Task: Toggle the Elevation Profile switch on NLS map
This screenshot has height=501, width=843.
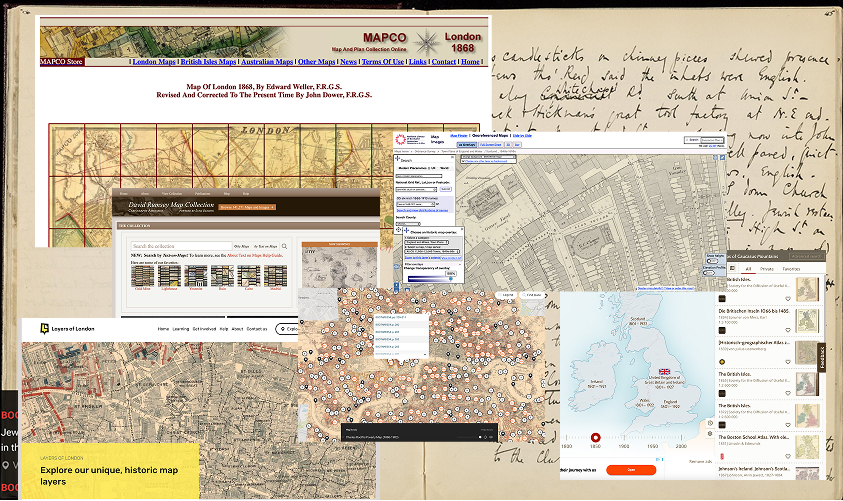Action: 709,273
